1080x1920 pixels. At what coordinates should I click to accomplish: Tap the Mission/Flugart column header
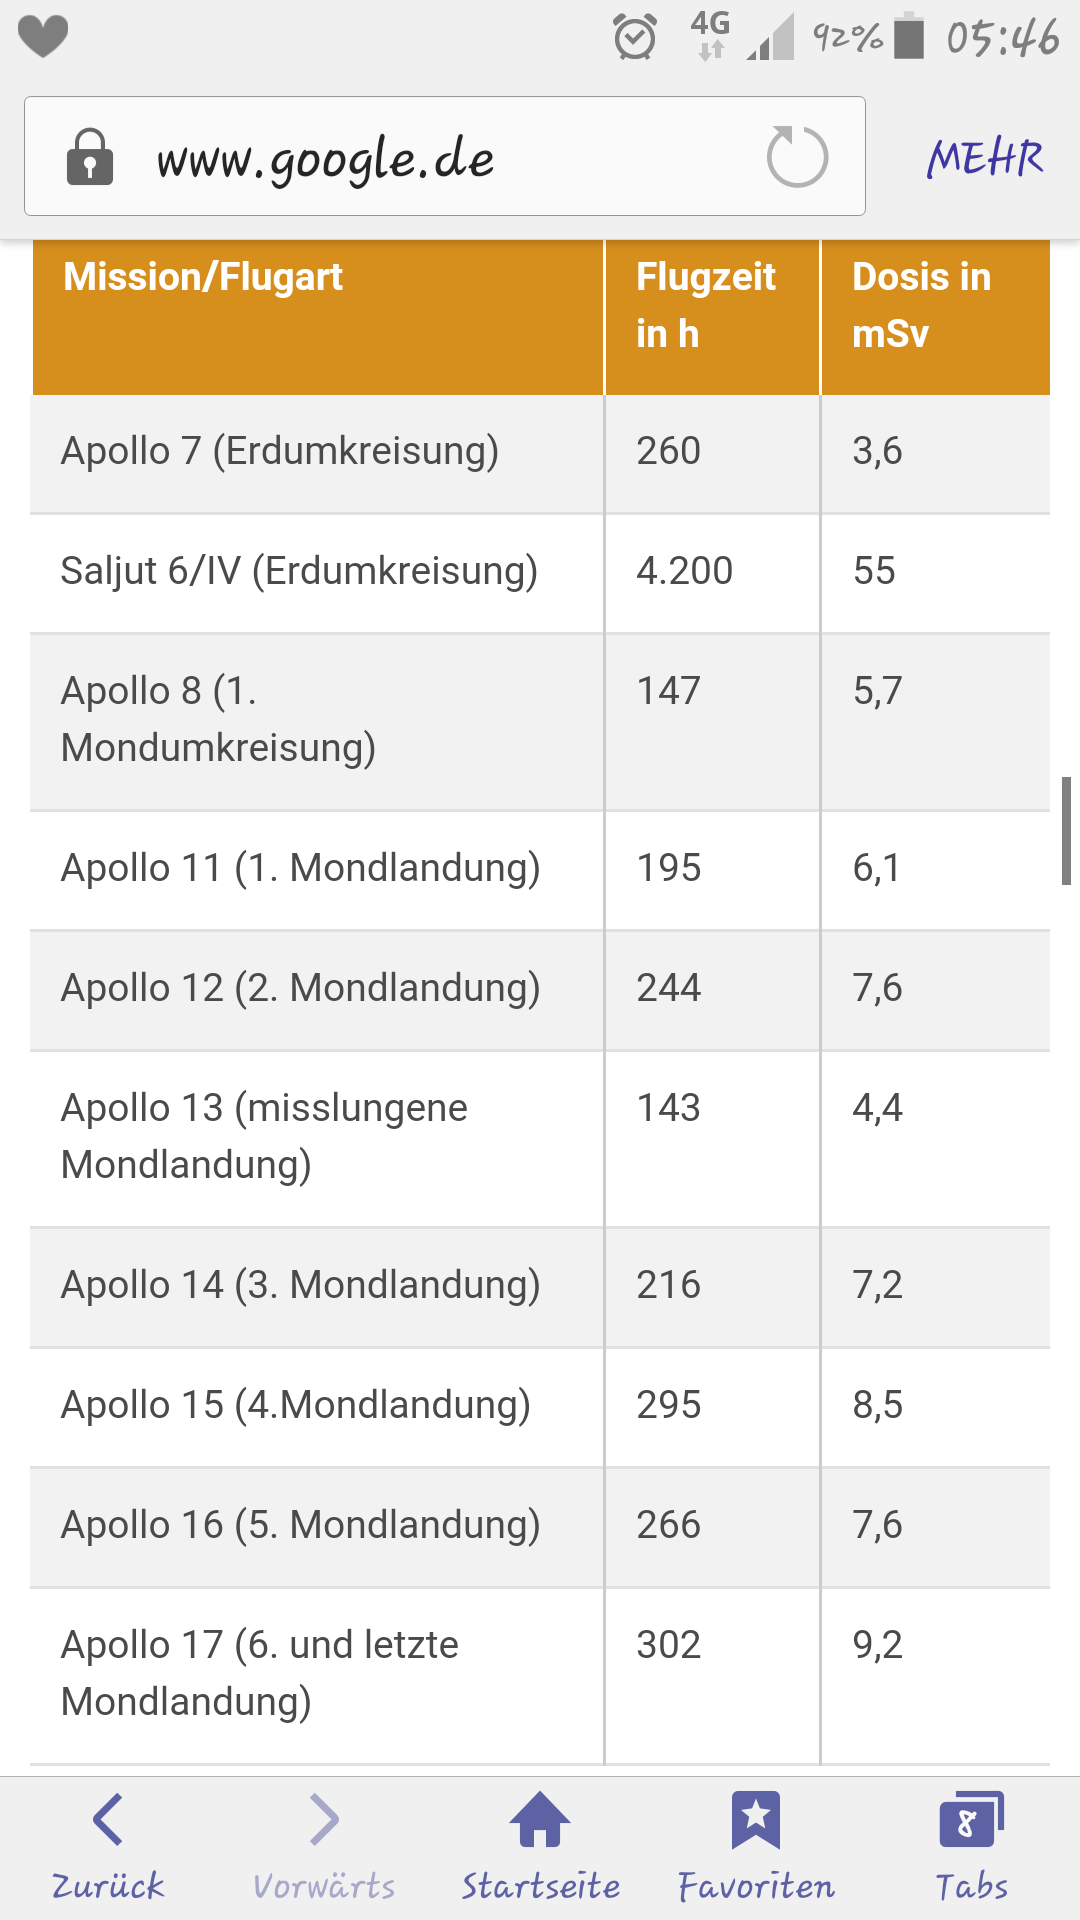point(203,277)
